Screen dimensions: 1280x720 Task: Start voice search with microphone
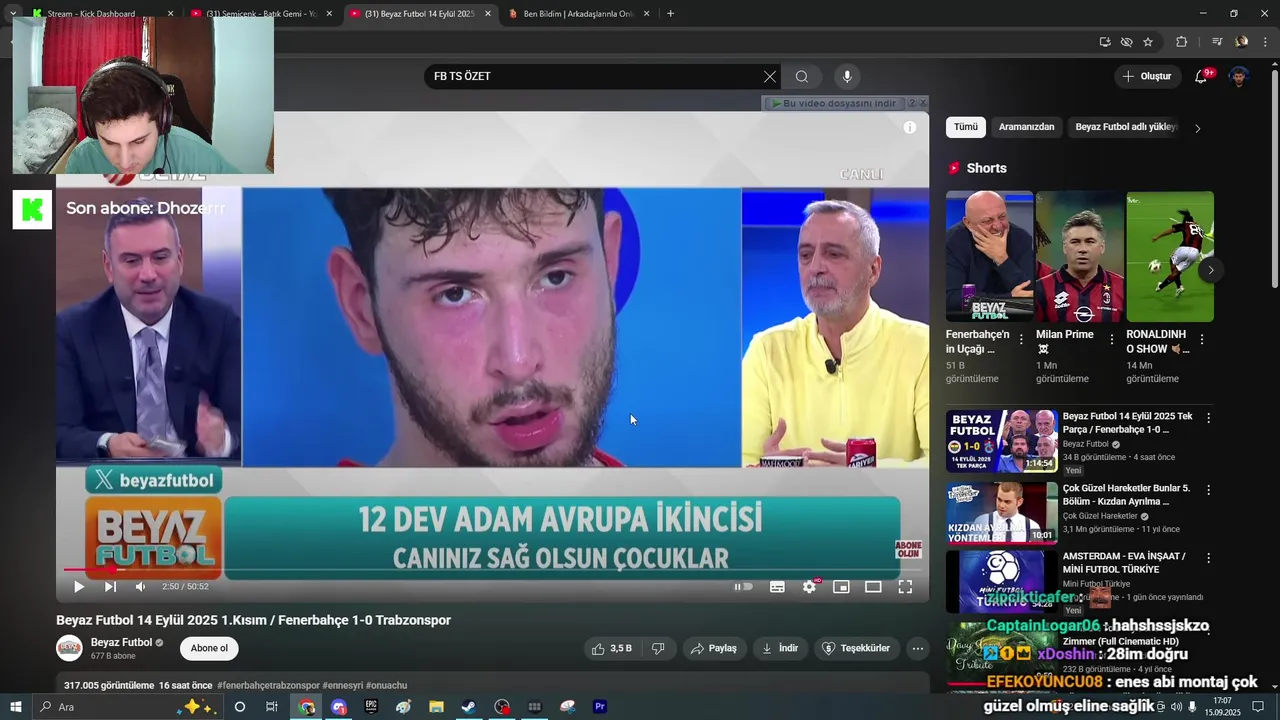847,76
